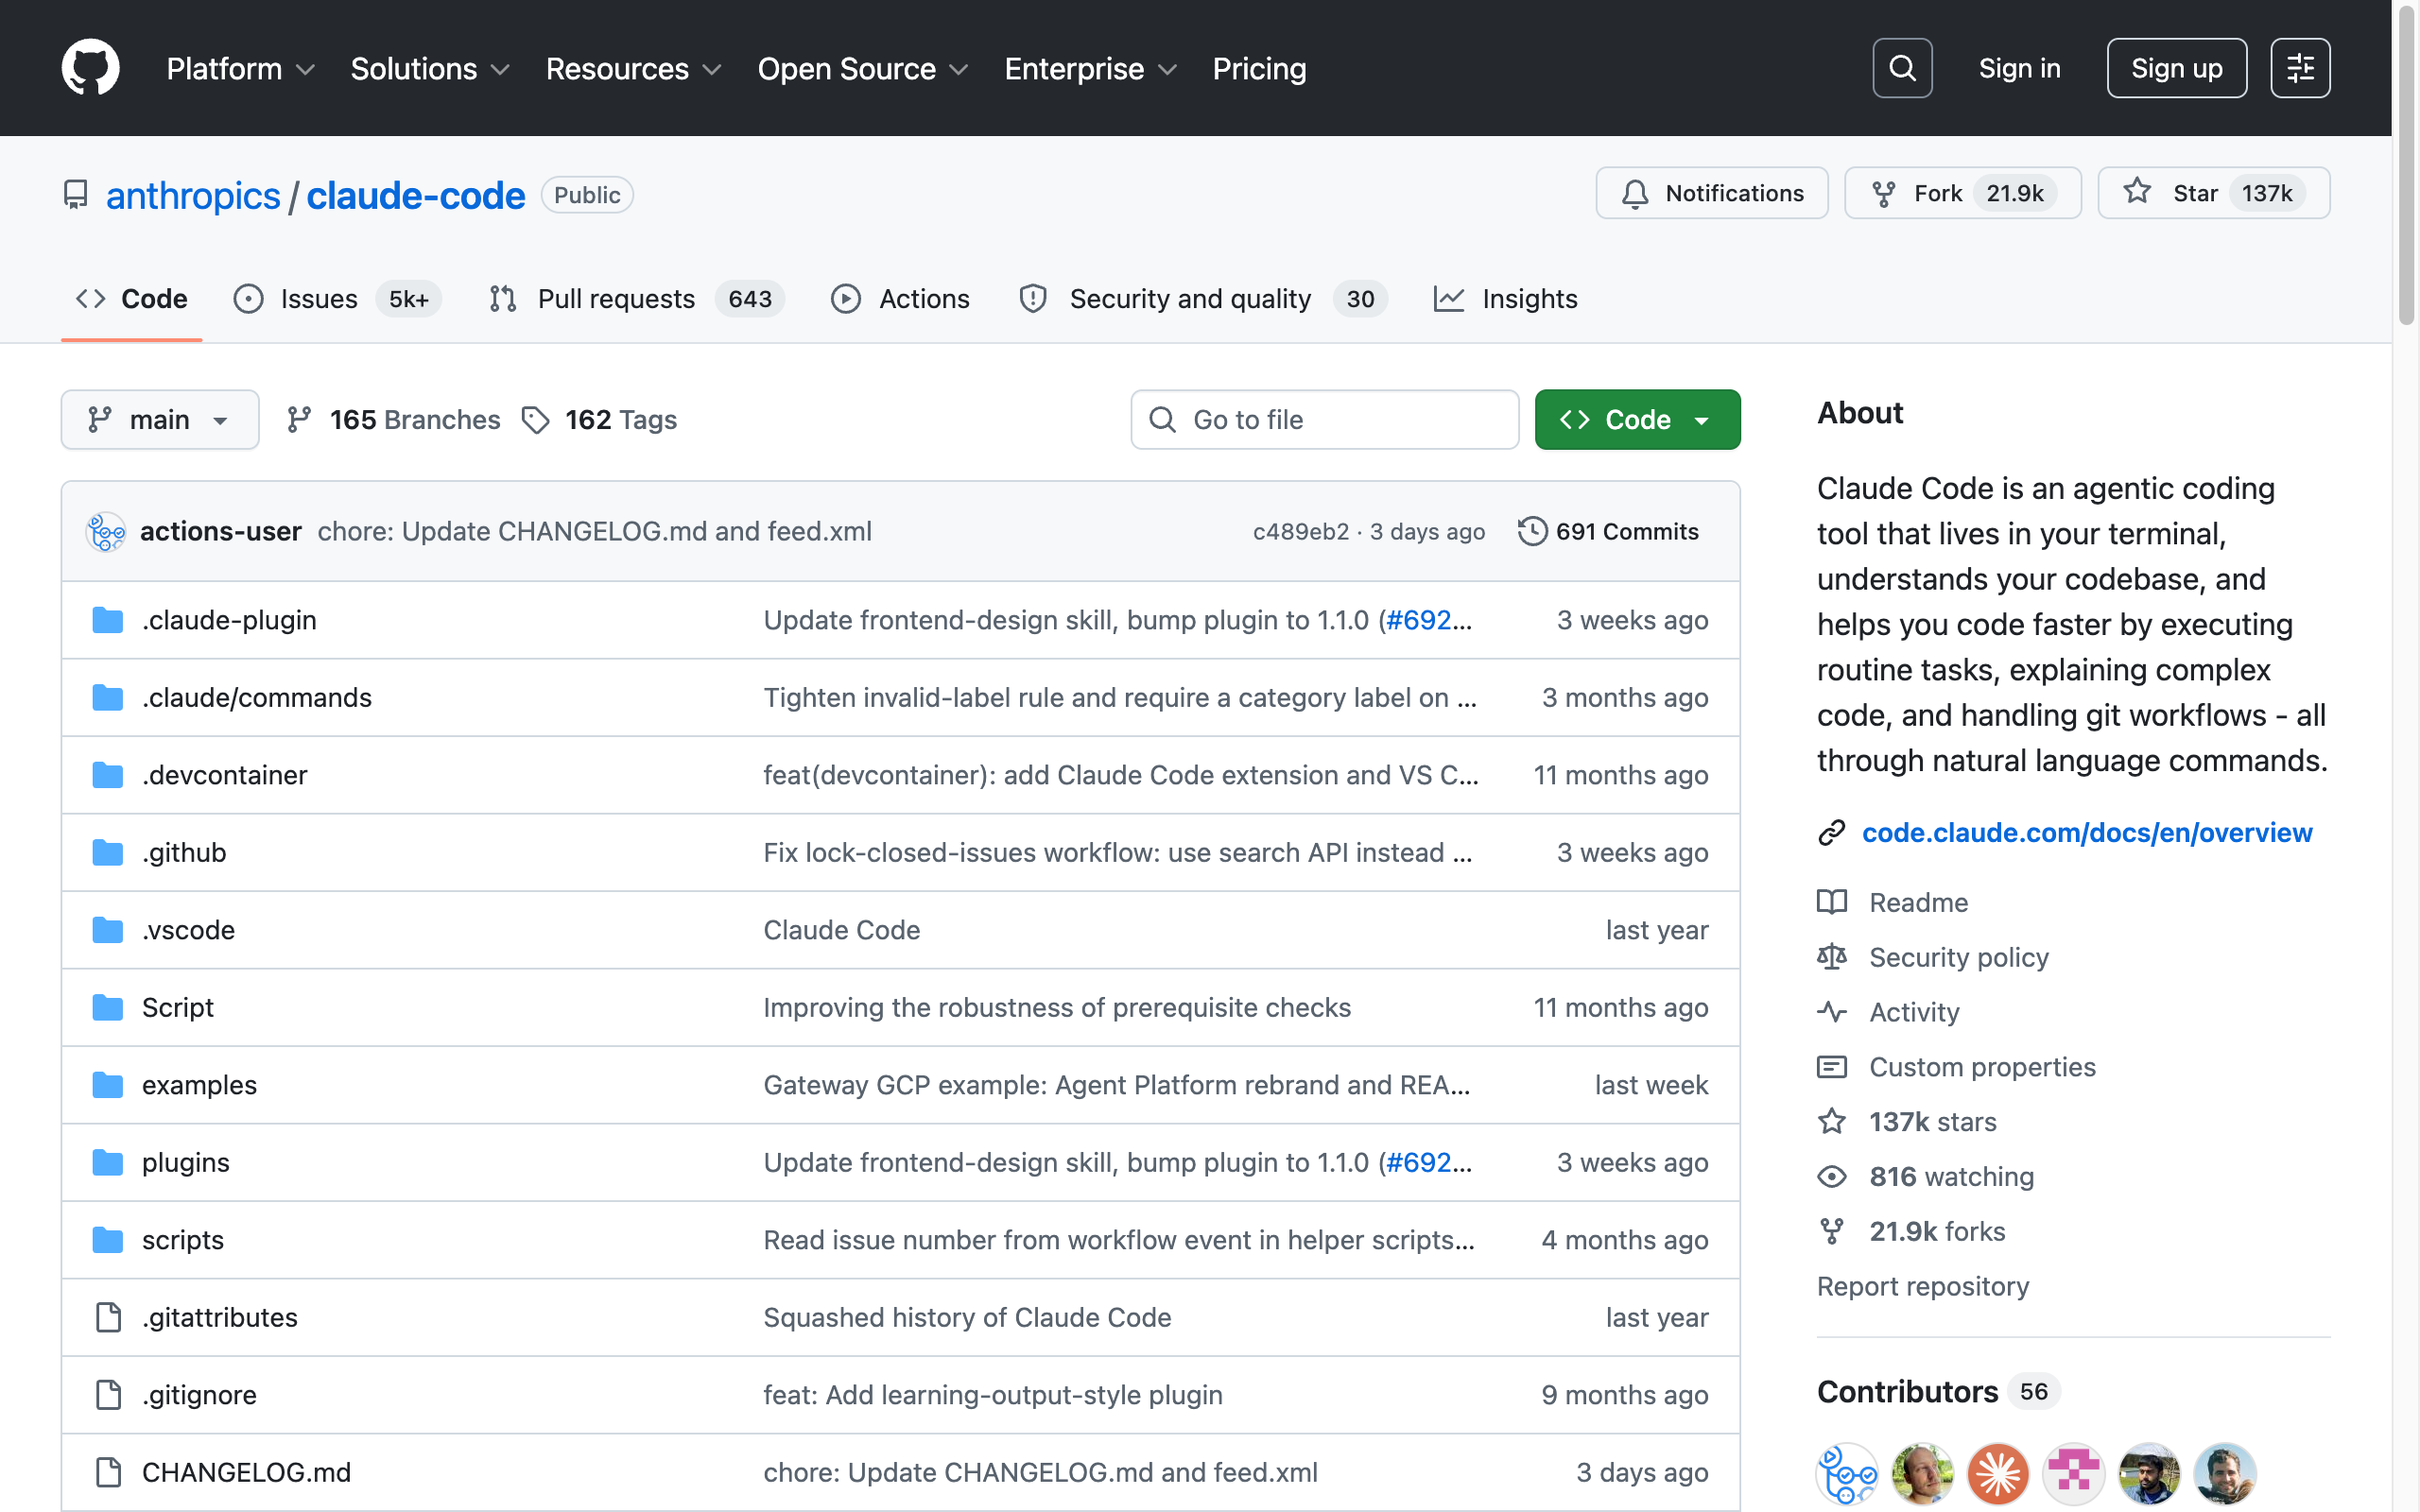
Task: Open the appearance settings sliders icon
Action: click(2300, 68)
